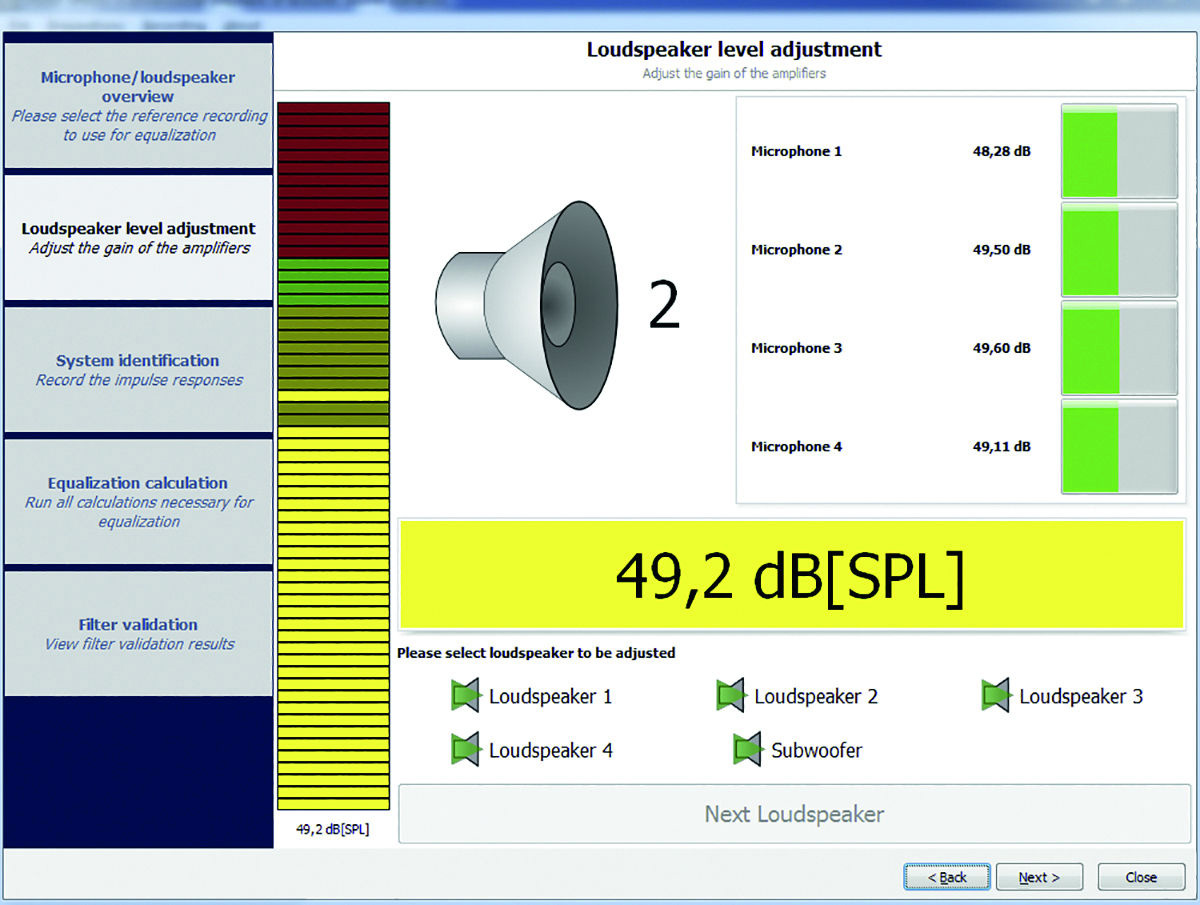Viewport: 1200px width, 905px height.
Task: Click the vertical SPL level bar meter
Action: click(333, 456)
